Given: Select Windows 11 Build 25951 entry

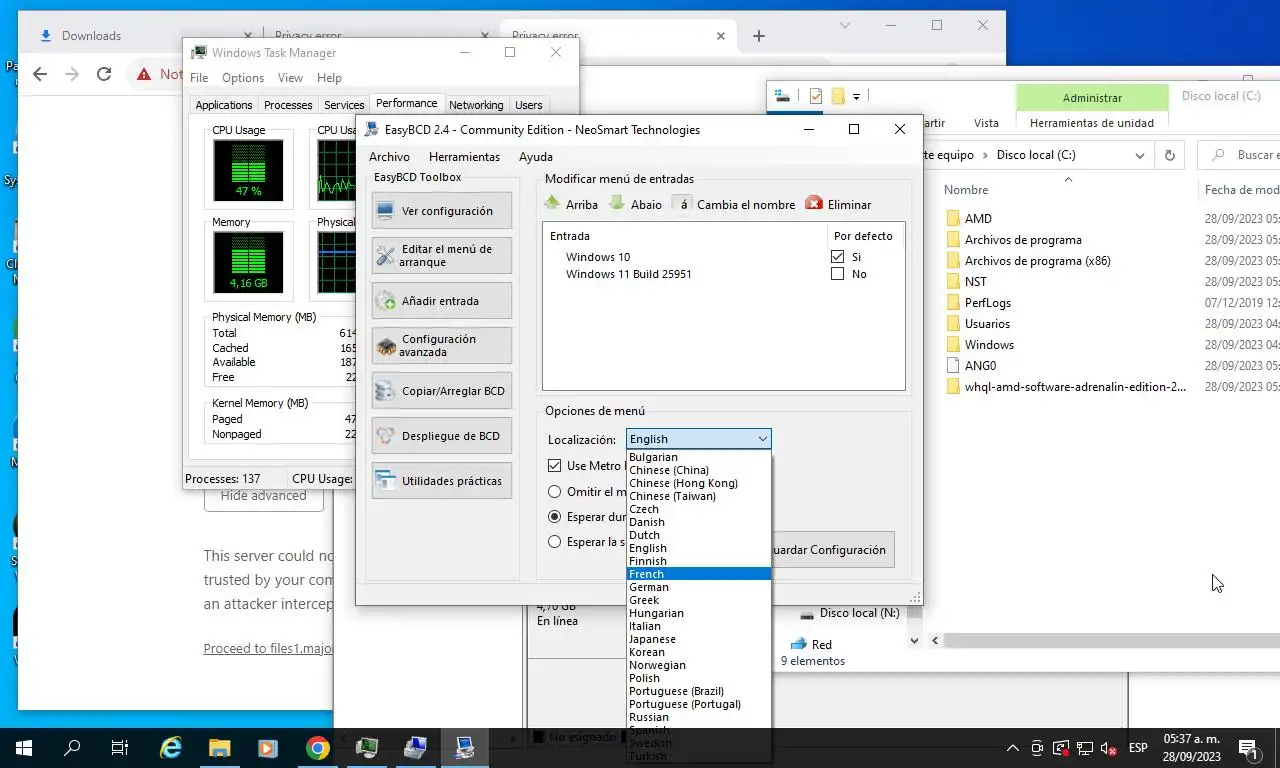Looking at the screenshot, I should pyautogui.click(x=629, y=274).
